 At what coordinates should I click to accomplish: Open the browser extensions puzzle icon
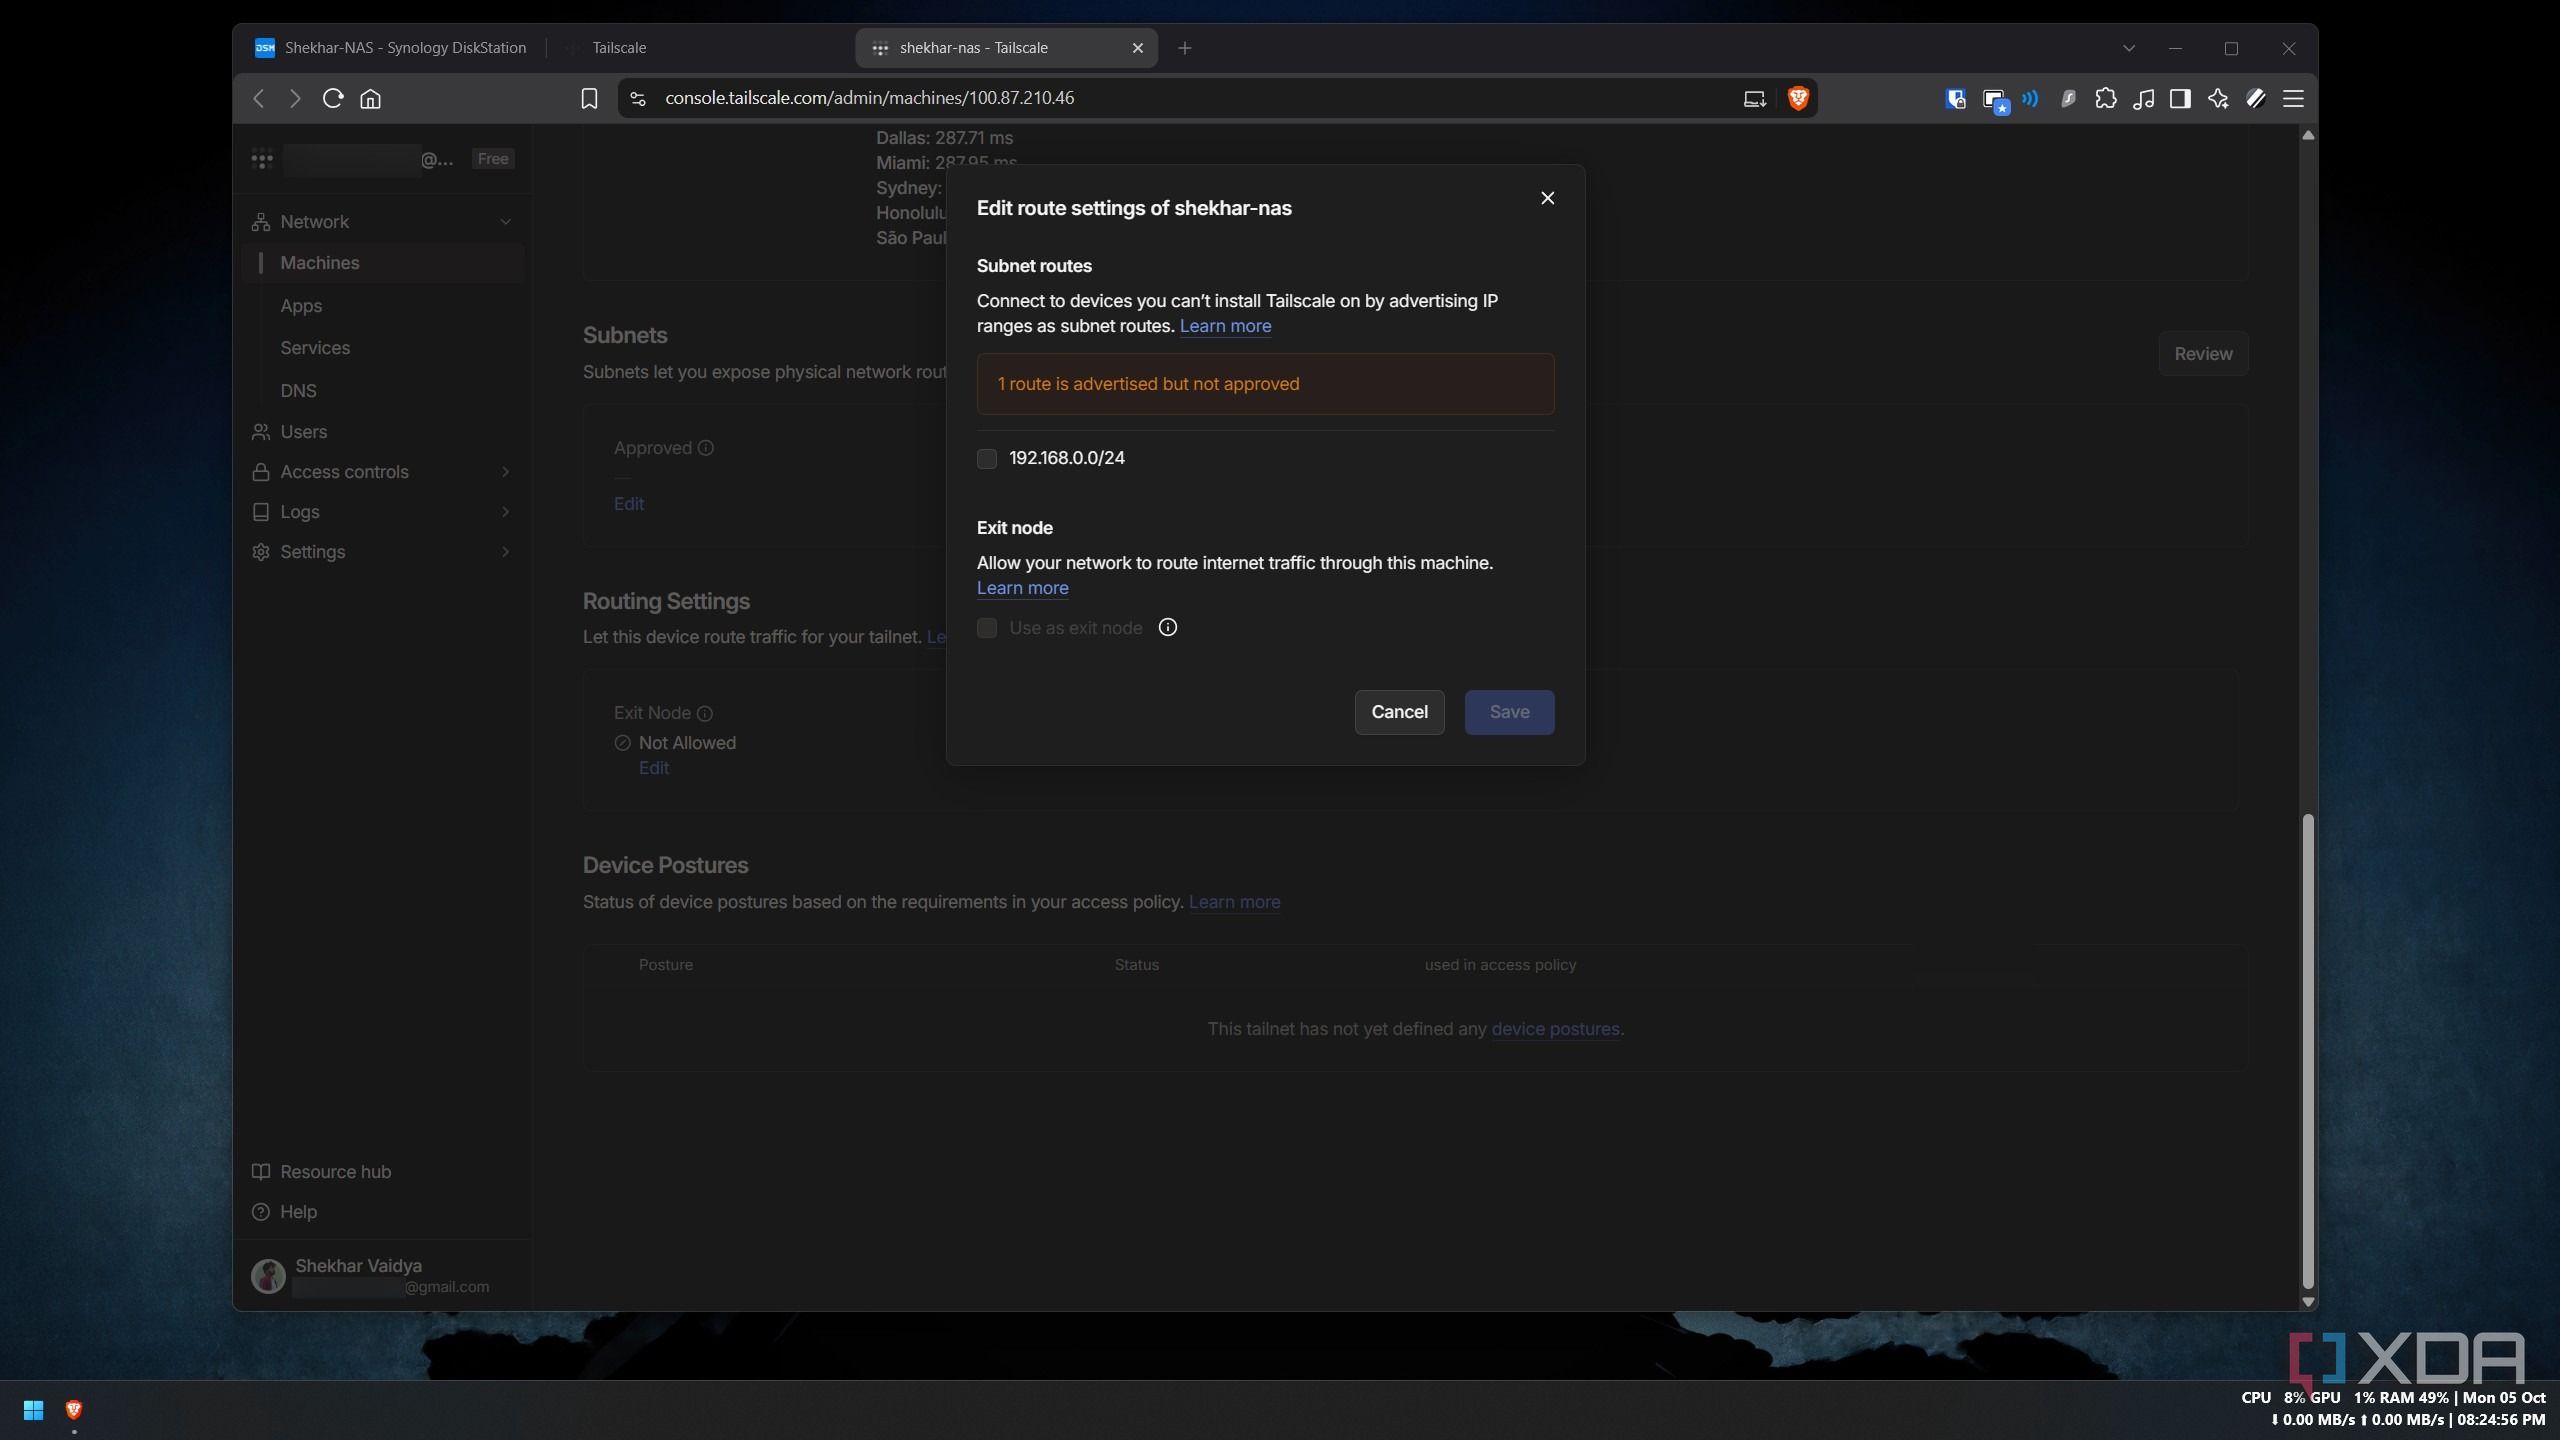pyautogui.click(x=2106, y=98)
